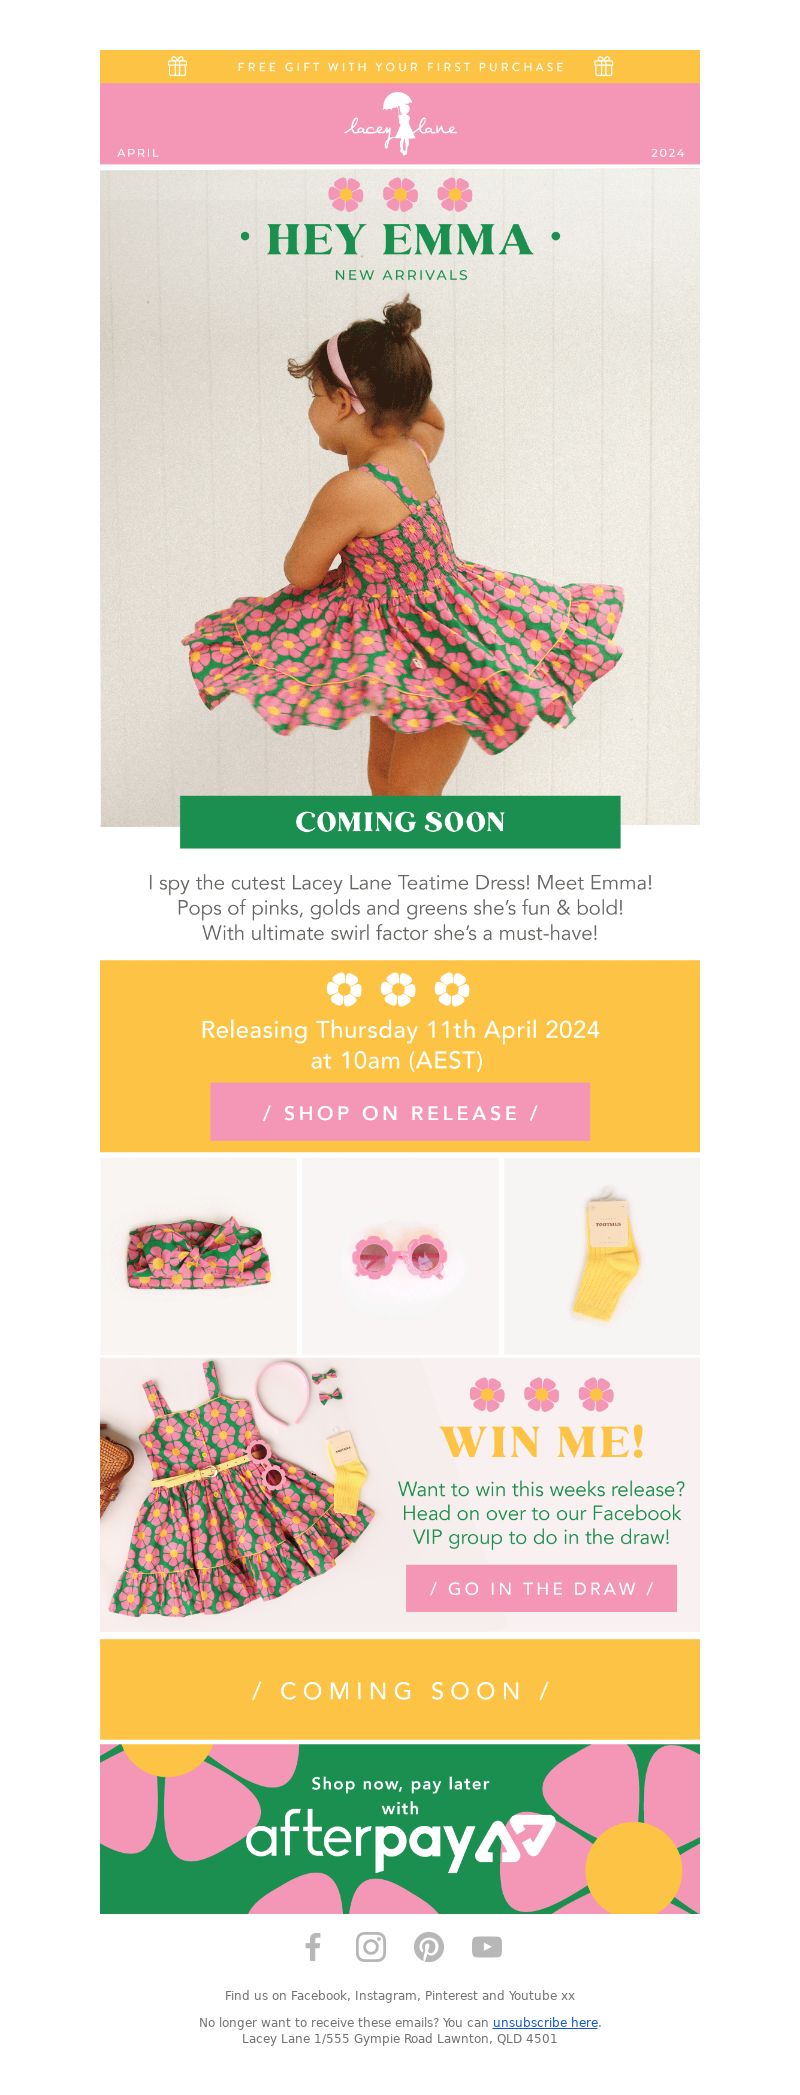Open the Pinterest social icon
This screenshot has width=800, height=2095.
(429, 1947)
